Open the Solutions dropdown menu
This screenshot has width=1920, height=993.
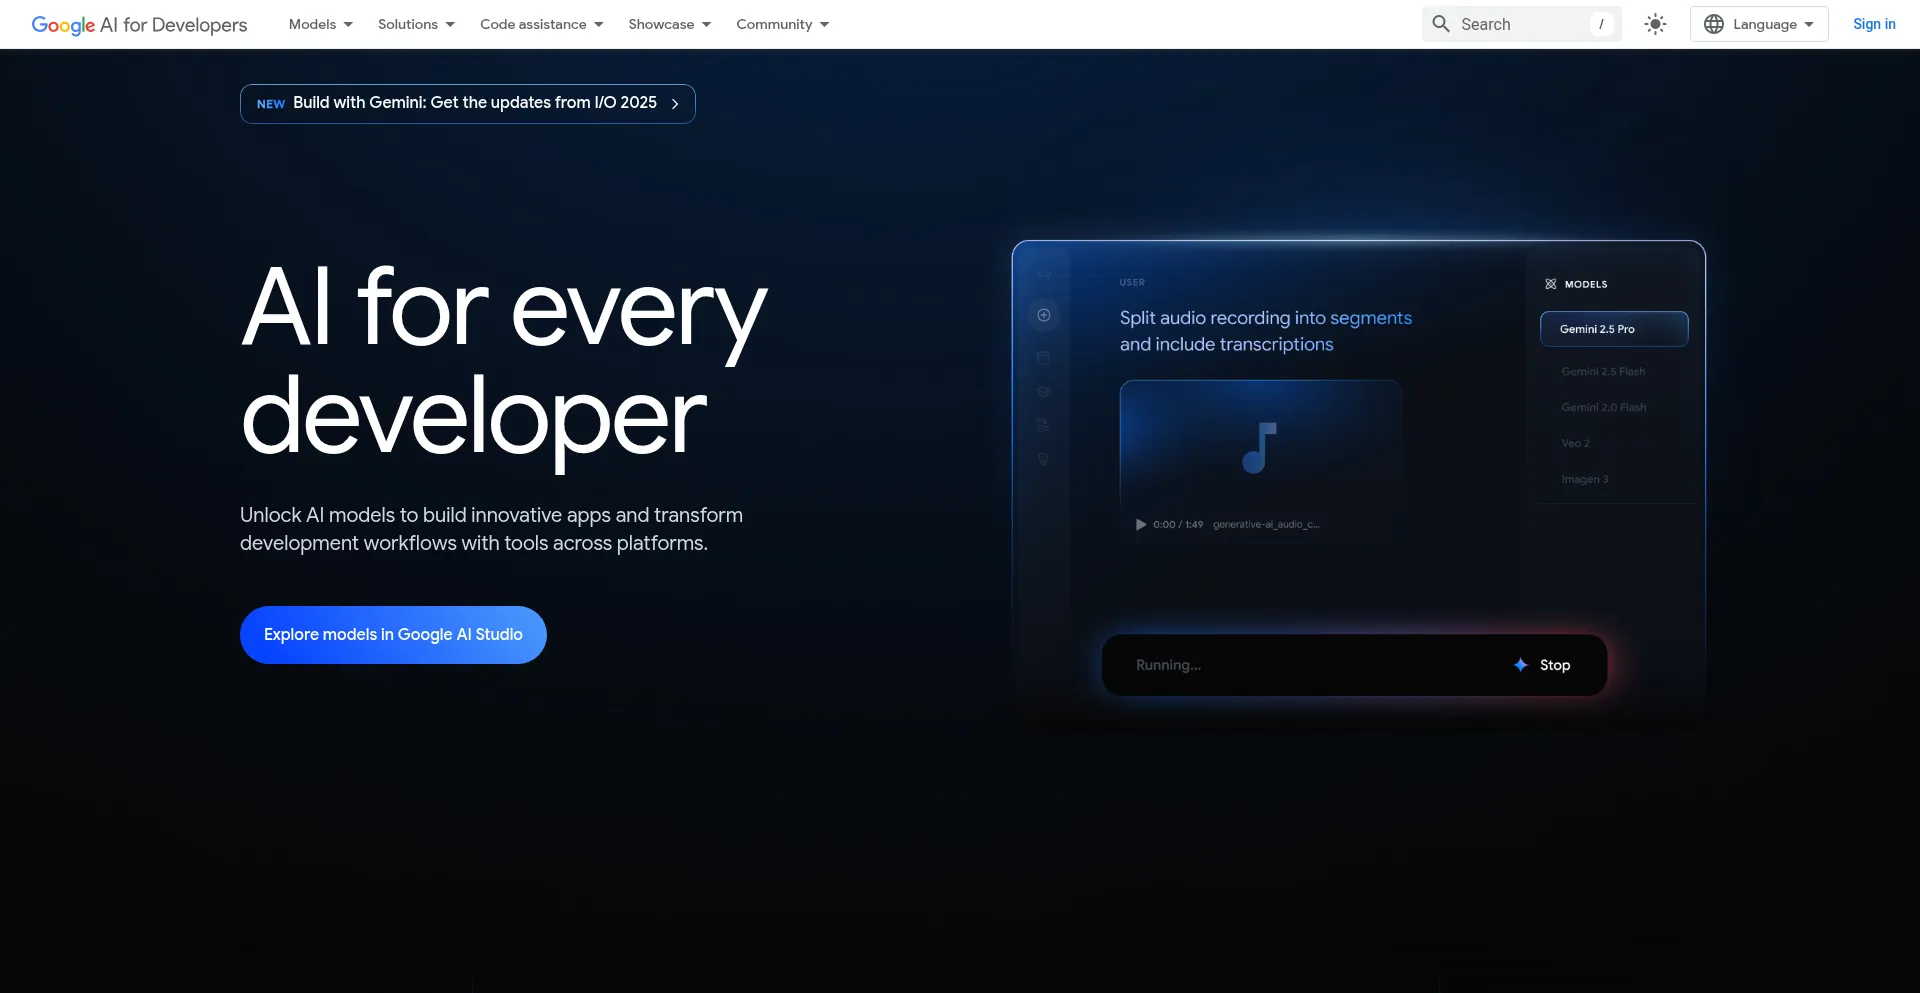click(416, 24)
